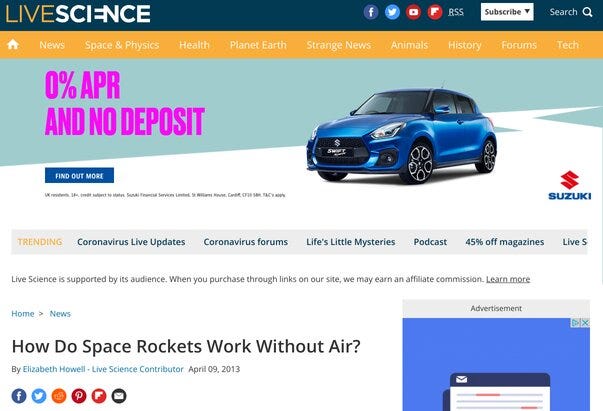Select the Planet Earth menu item

(258, 45)
